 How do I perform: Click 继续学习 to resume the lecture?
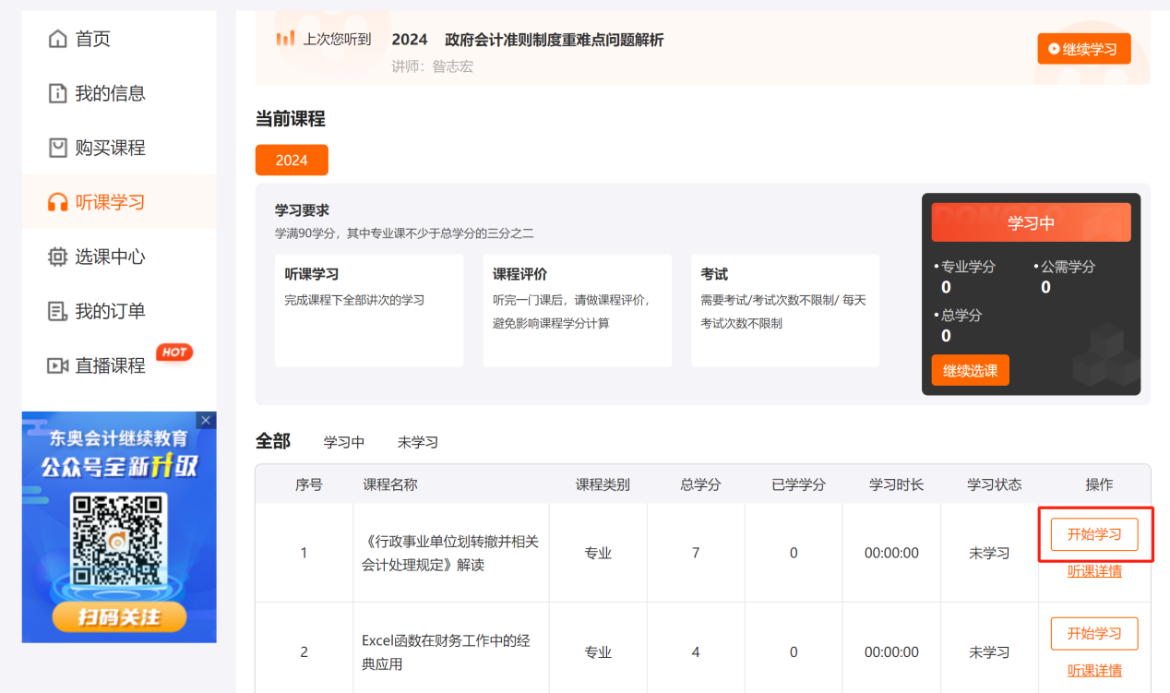(1083, 48)
